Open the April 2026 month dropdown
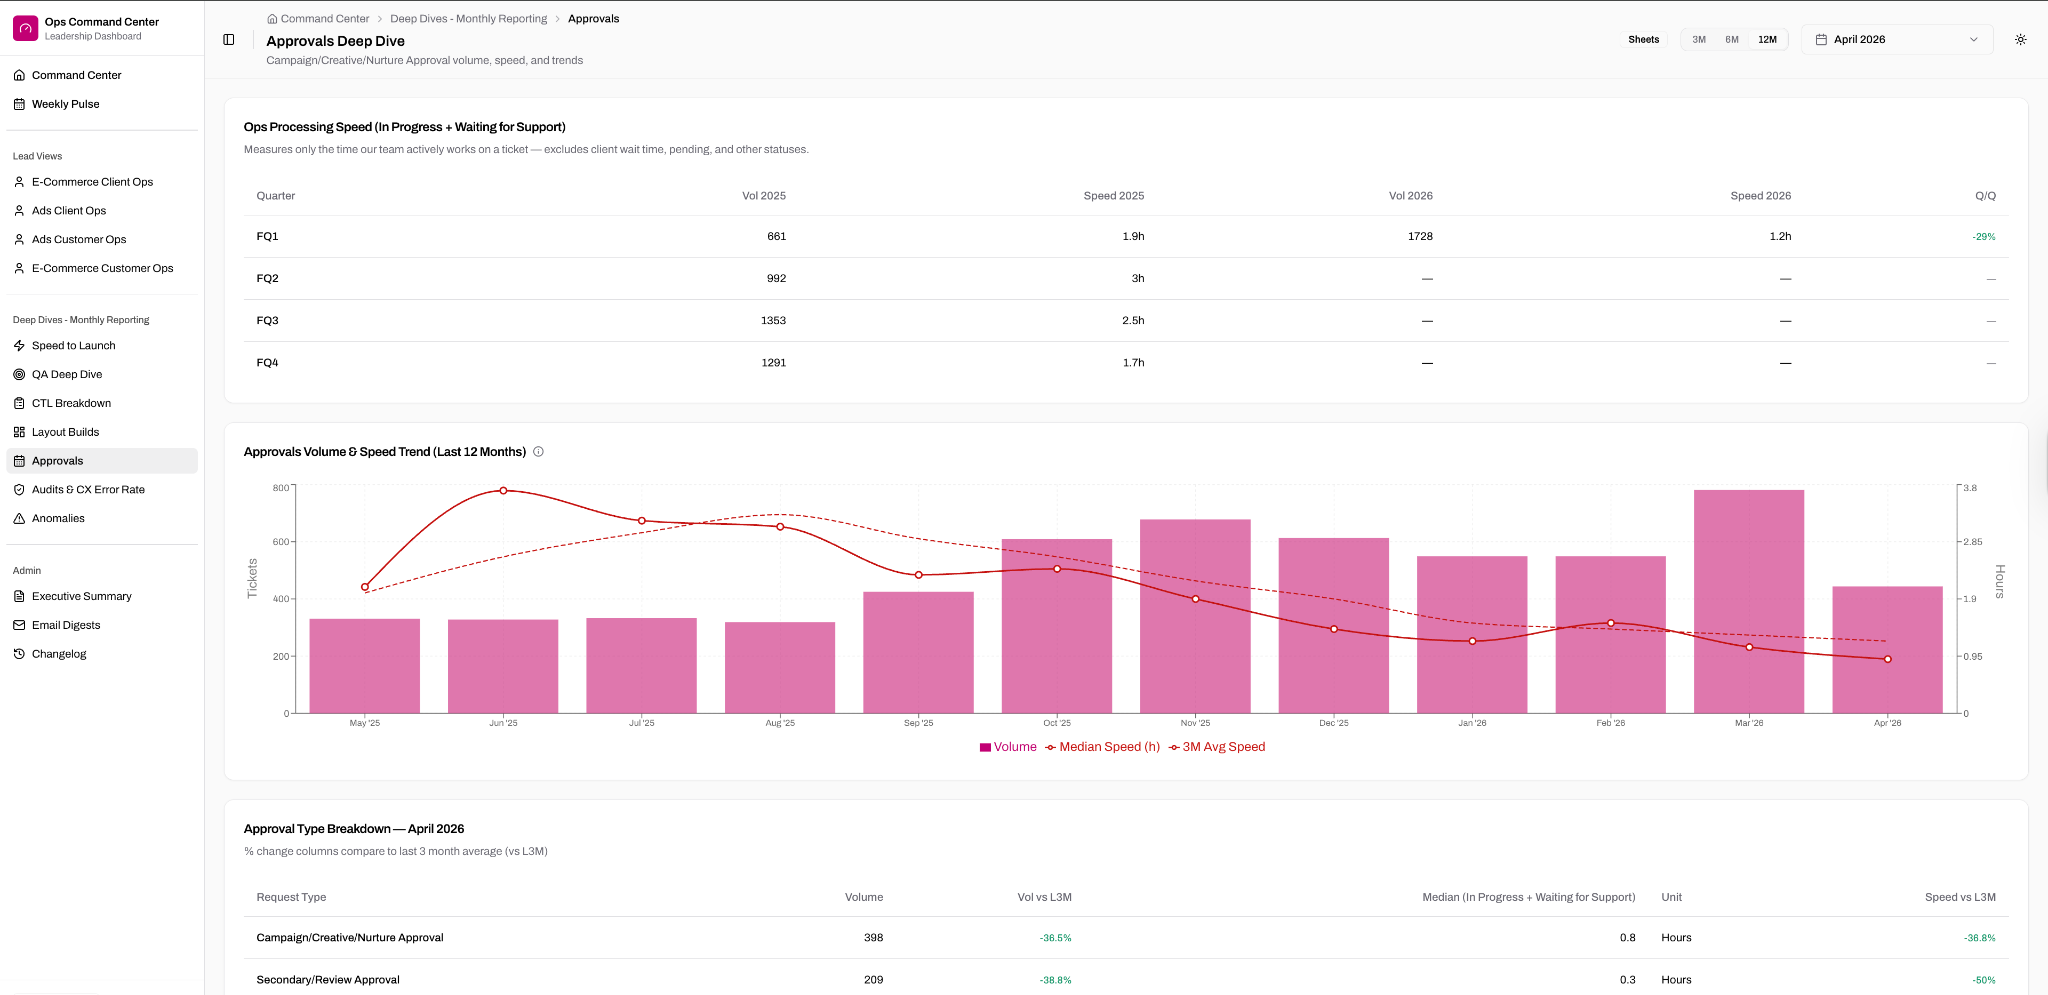Viewport: 2048px width, 995px height. pos(1897,40)
